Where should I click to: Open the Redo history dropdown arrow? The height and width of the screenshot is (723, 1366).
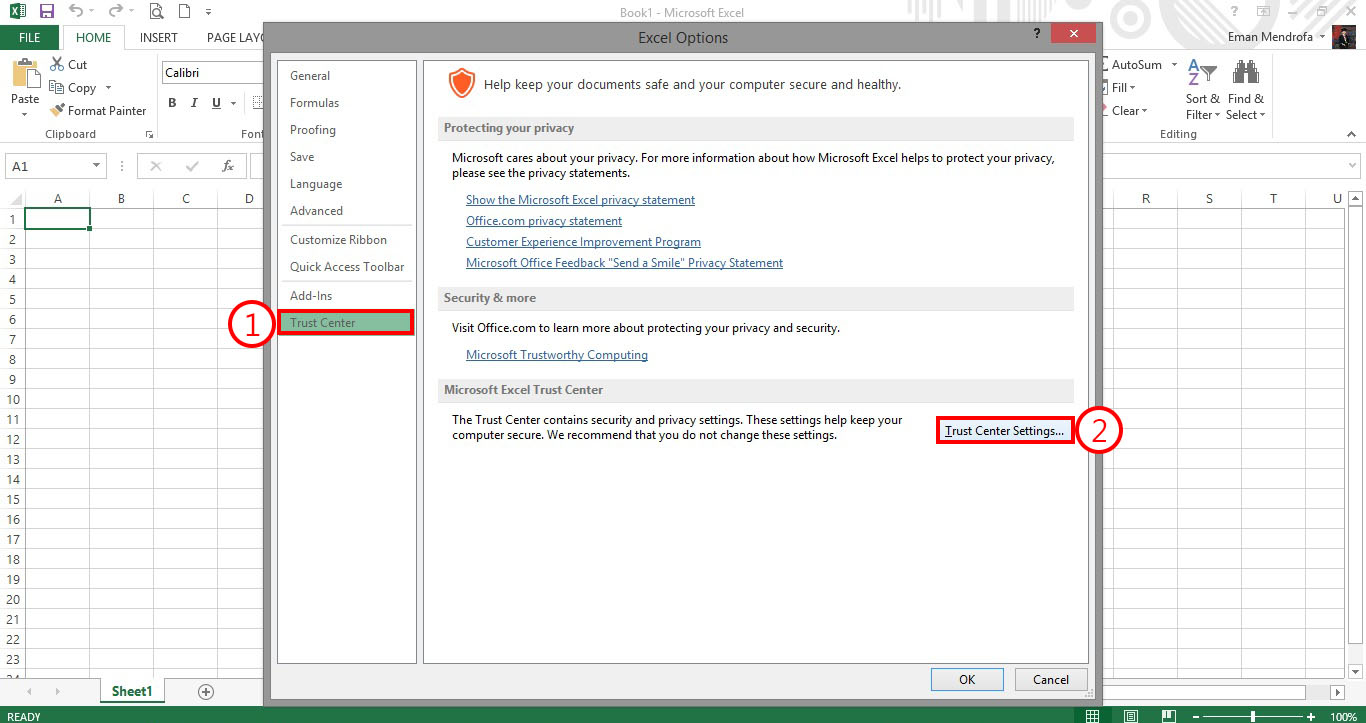tap(131, 13)
